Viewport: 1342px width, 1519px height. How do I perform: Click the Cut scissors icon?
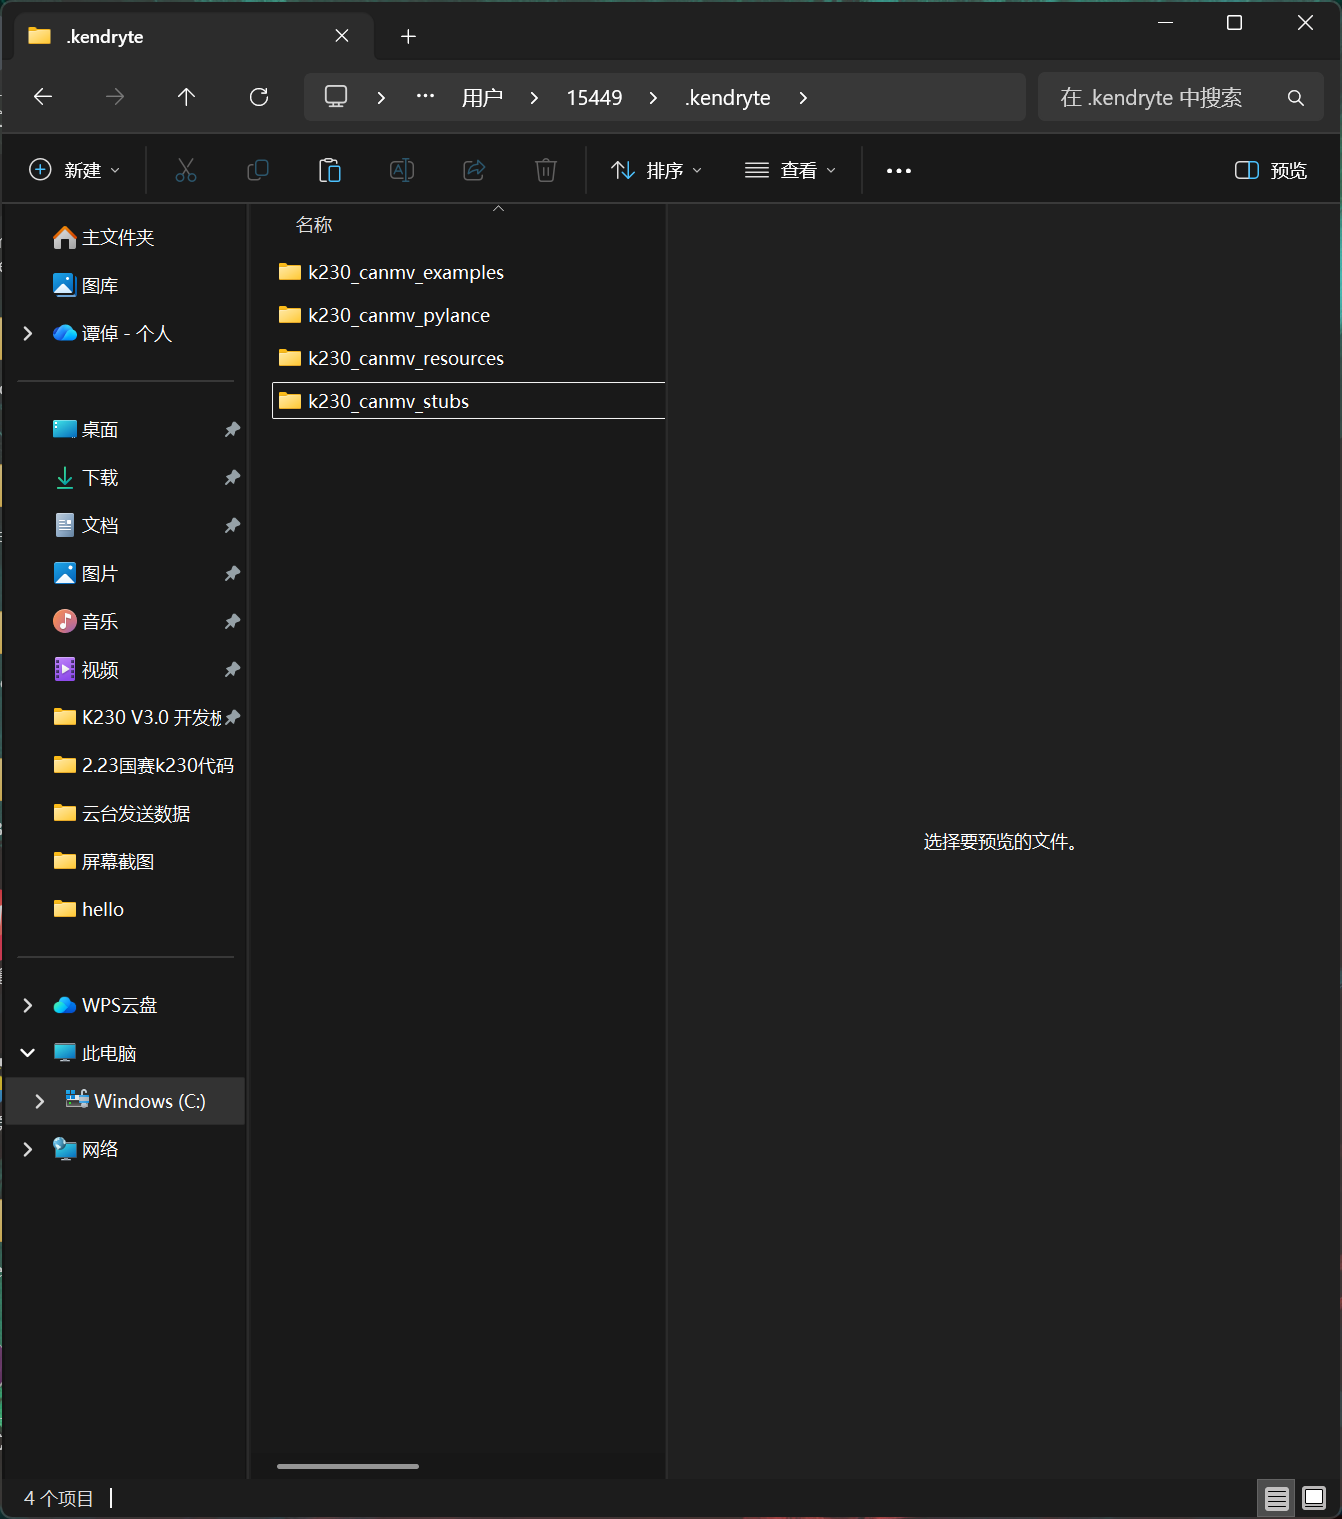(x=186, y=170)
